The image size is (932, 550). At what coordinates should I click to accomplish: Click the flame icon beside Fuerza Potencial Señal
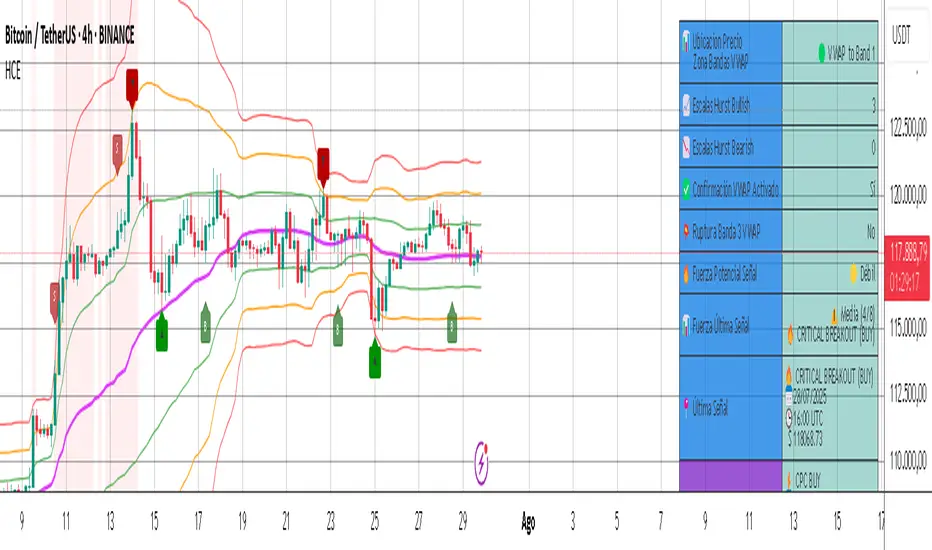click(687, 274)
